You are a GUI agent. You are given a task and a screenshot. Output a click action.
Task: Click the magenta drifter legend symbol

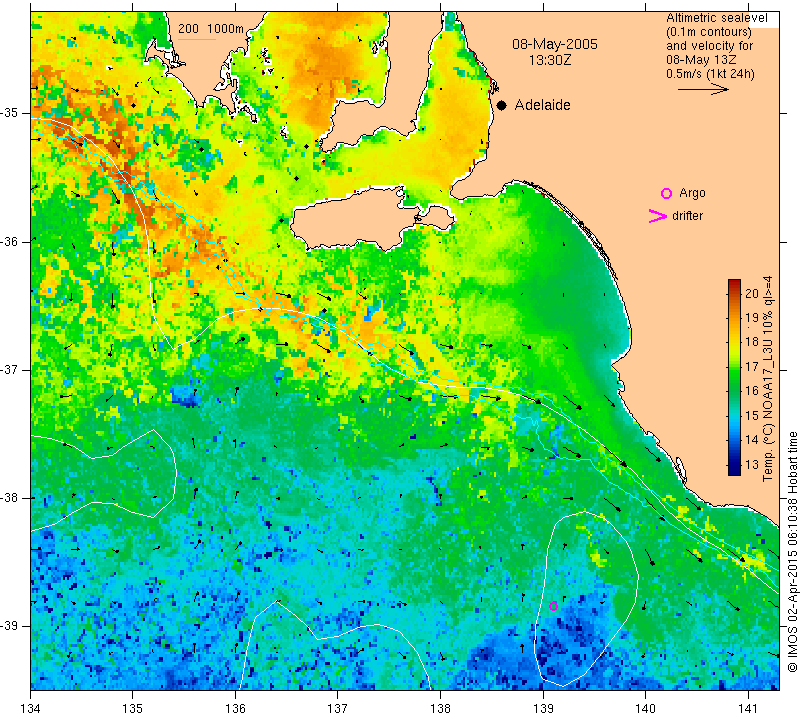657,216
